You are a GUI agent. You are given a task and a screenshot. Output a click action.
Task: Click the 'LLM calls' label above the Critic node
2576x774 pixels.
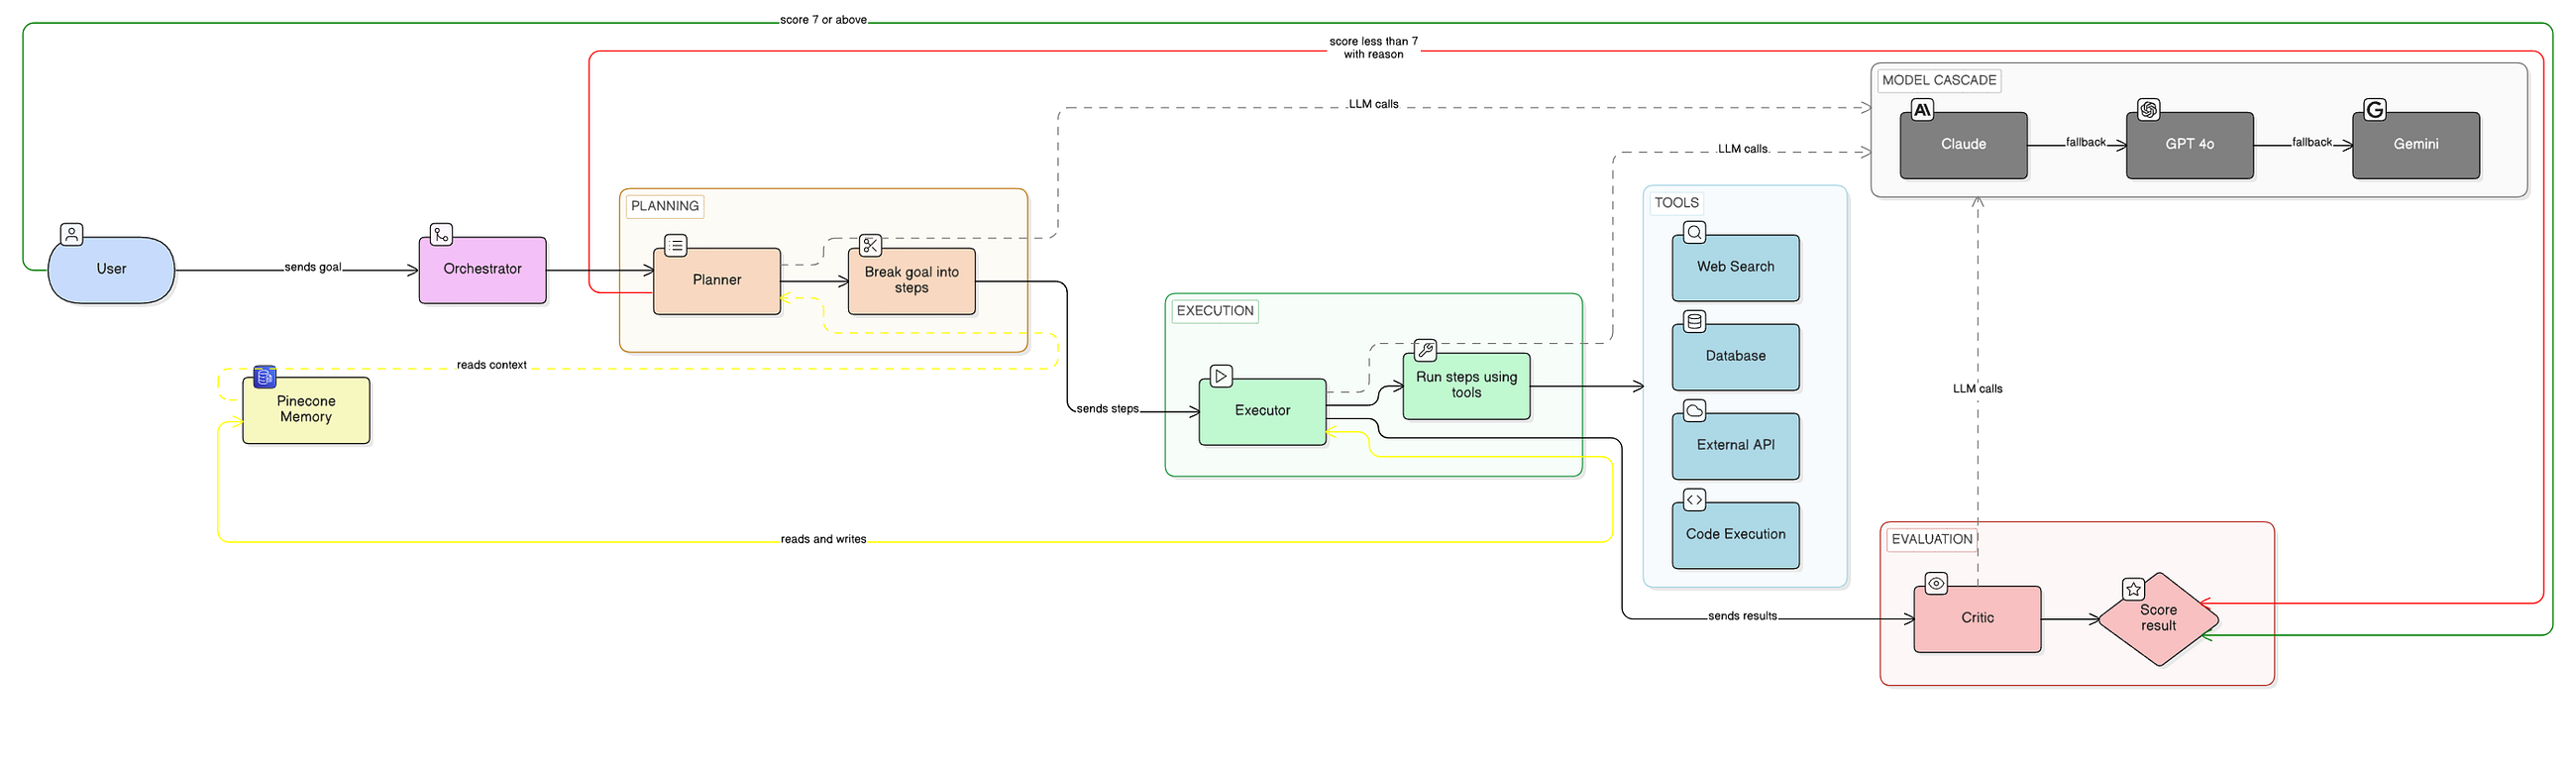1978,389
